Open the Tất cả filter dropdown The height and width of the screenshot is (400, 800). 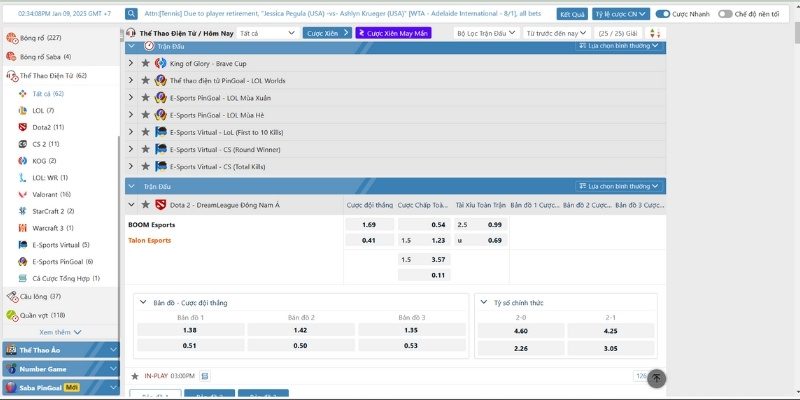point(267,33)
